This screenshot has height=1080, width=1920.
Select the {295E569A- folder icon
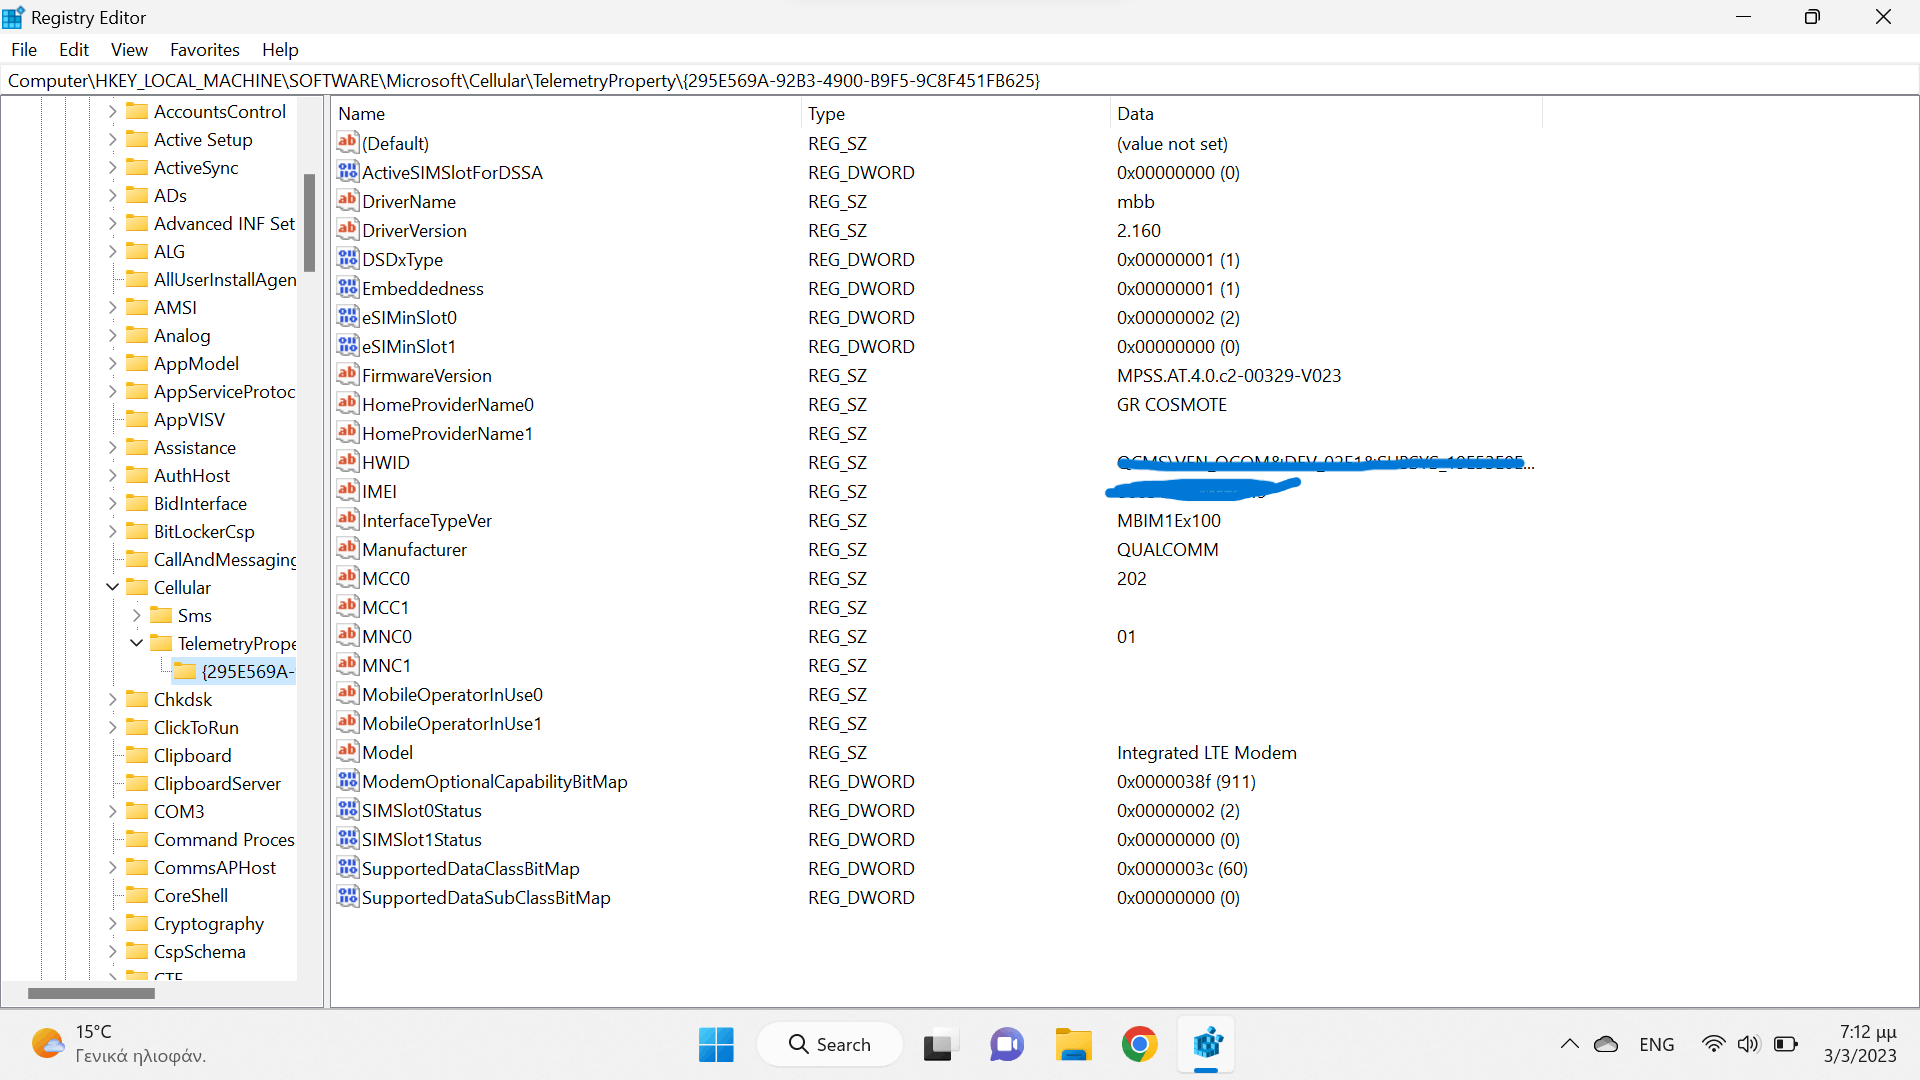[x=185, y=670]
